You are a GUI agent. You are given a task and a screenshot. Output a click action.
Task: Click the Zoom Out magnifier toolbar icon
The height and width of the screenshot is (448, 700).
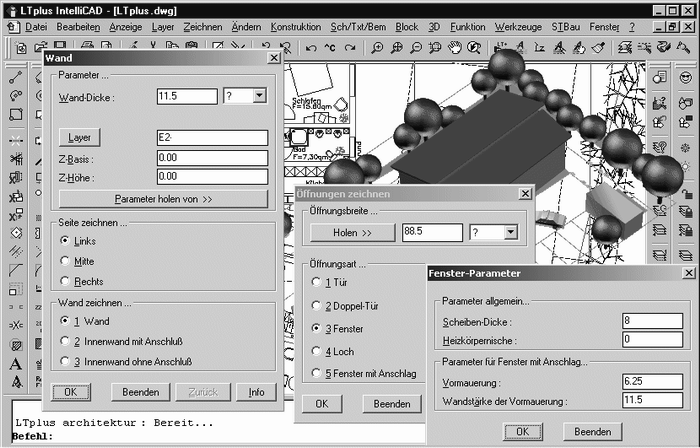[x=416, y=47]
